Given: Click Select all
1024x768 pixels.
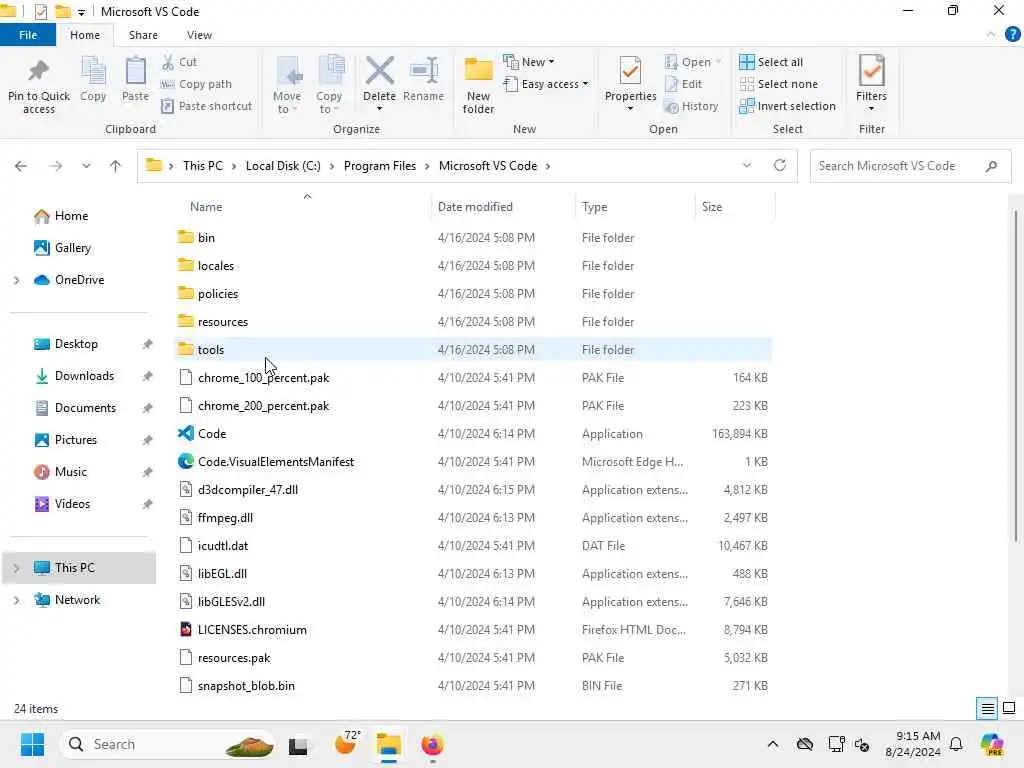Looking at the screenshot, I should tap(771, 62).
